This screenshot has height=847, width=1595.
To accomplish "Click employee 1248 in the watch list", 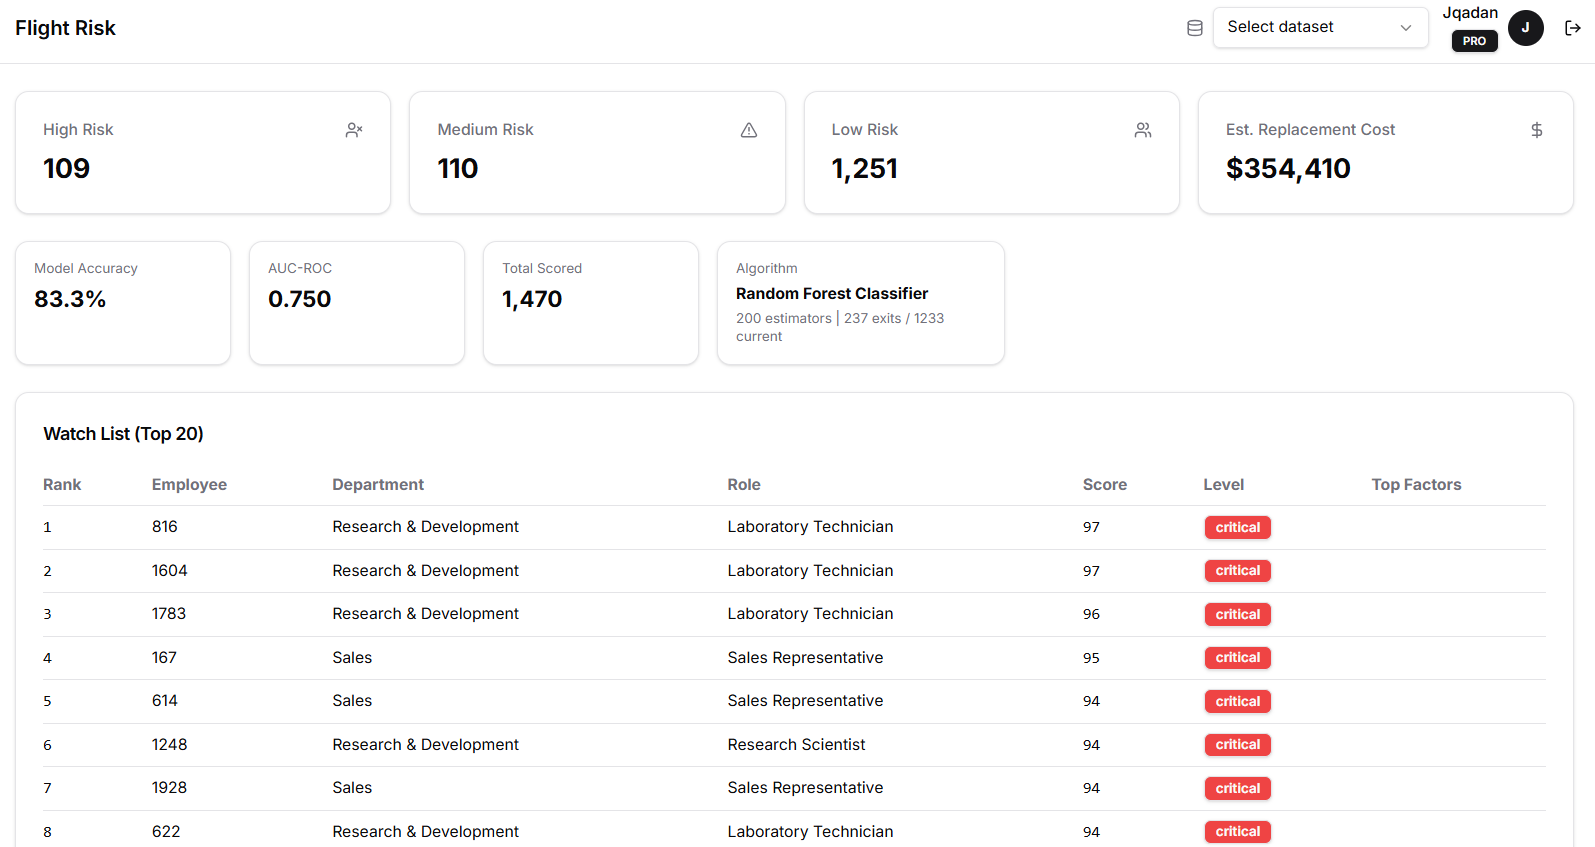I will 169,744.
